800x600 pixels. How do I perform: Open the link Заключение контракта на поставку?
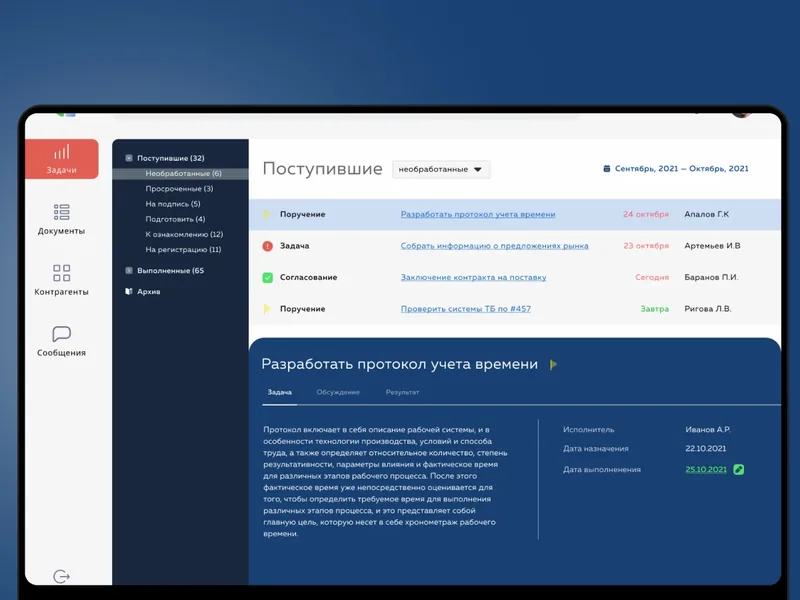(x=473, y=278)
